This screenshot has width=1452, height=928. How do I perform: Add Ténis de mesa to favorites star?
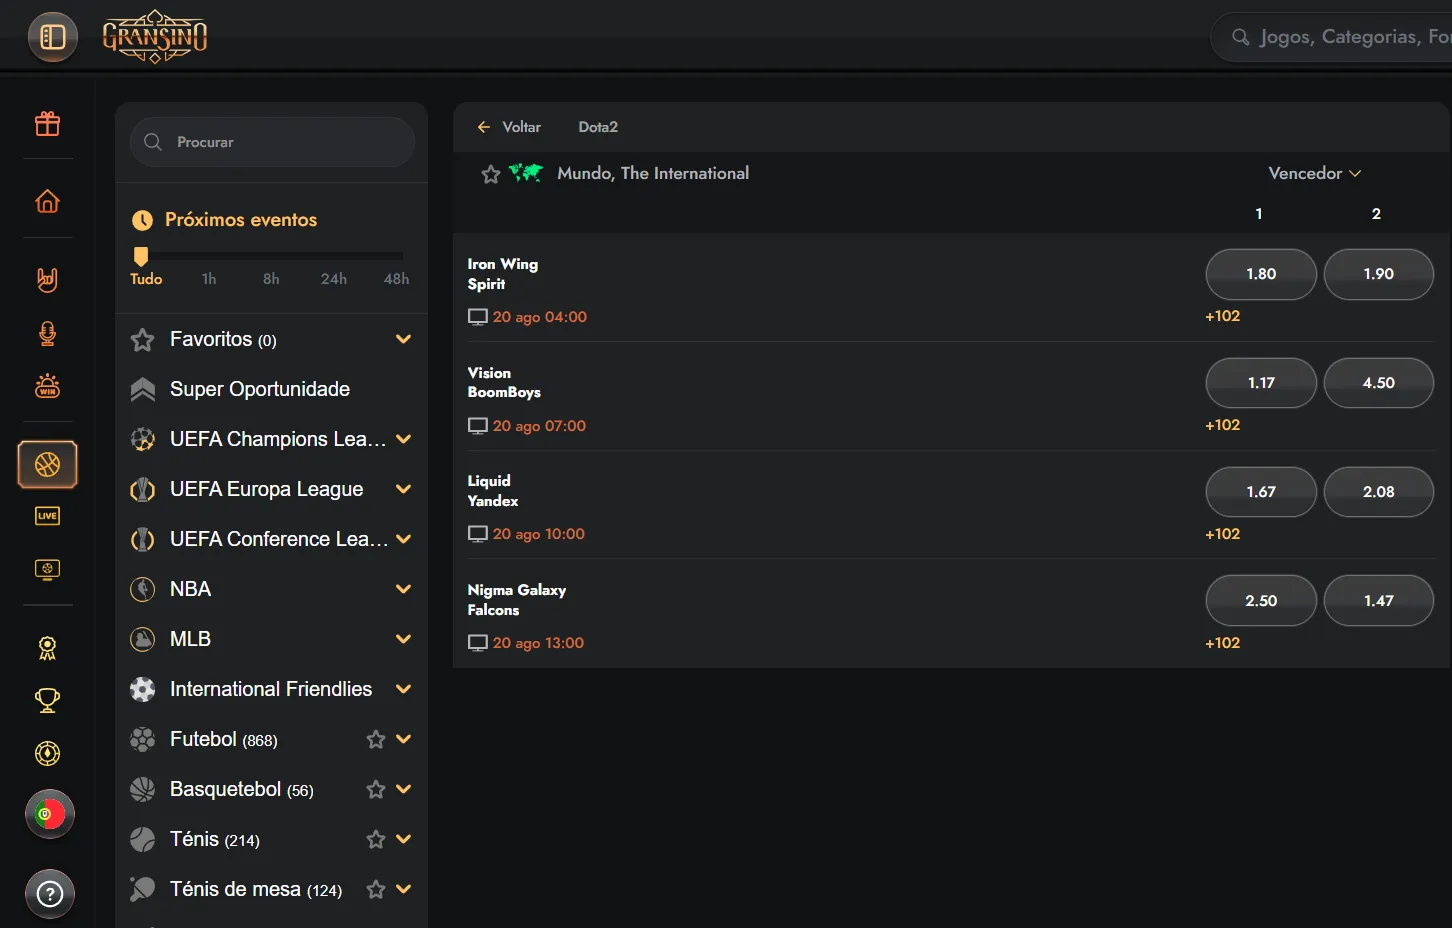tap(376, 889)
